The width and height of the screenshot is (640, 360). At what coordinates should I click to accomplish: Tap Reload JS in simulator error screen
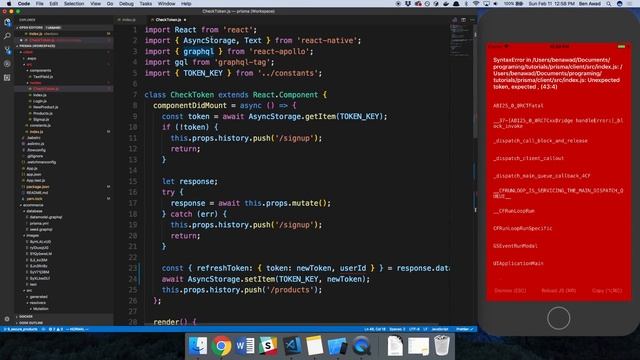point(558,291)
